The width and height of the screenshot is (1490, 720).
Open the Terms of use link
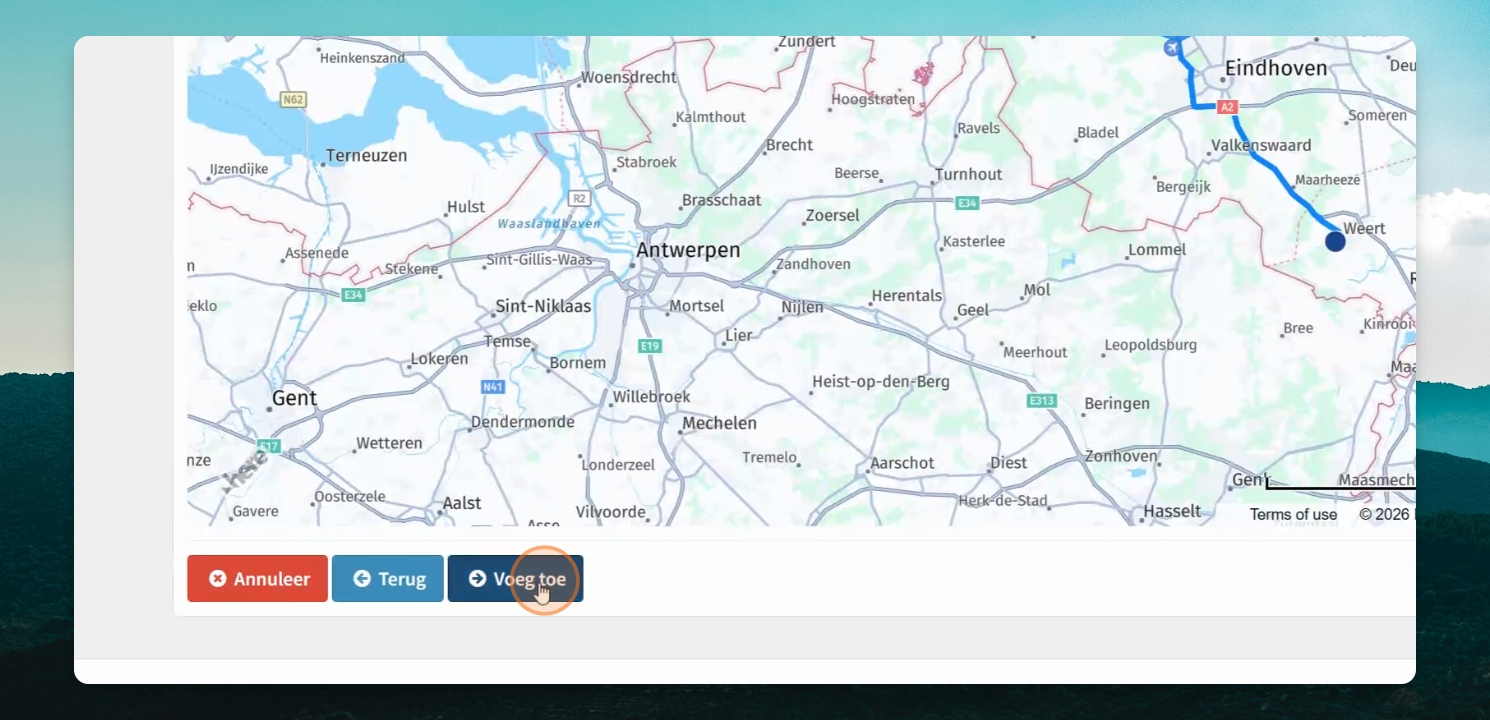(x=1293, y=514)
